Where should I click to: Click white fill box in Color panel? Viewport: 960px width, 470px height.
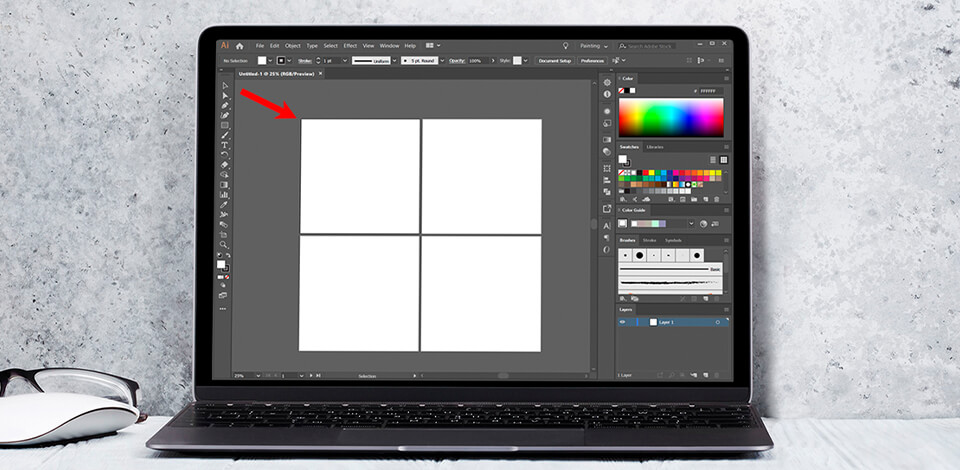[632, 91]
